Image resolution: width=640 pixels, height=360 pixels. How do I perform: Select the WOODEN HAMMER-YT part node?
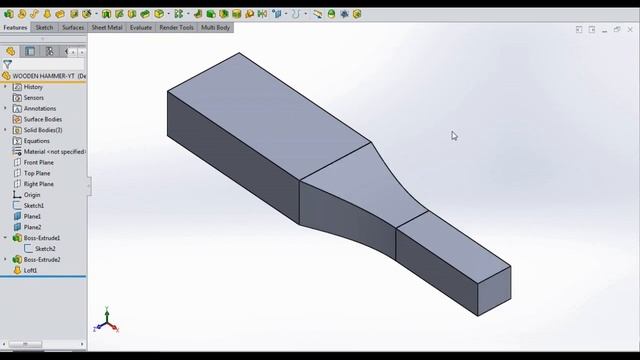click(x=44, y=76)
